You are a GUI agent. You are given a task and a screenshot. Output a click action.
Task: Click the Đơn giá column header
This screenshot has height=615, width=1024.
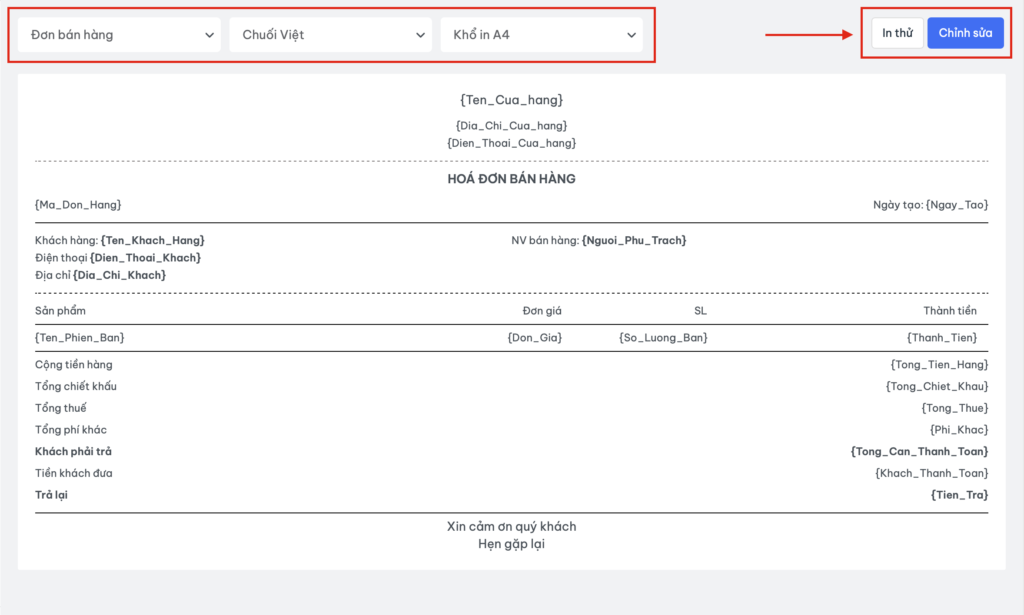(542, 311)
